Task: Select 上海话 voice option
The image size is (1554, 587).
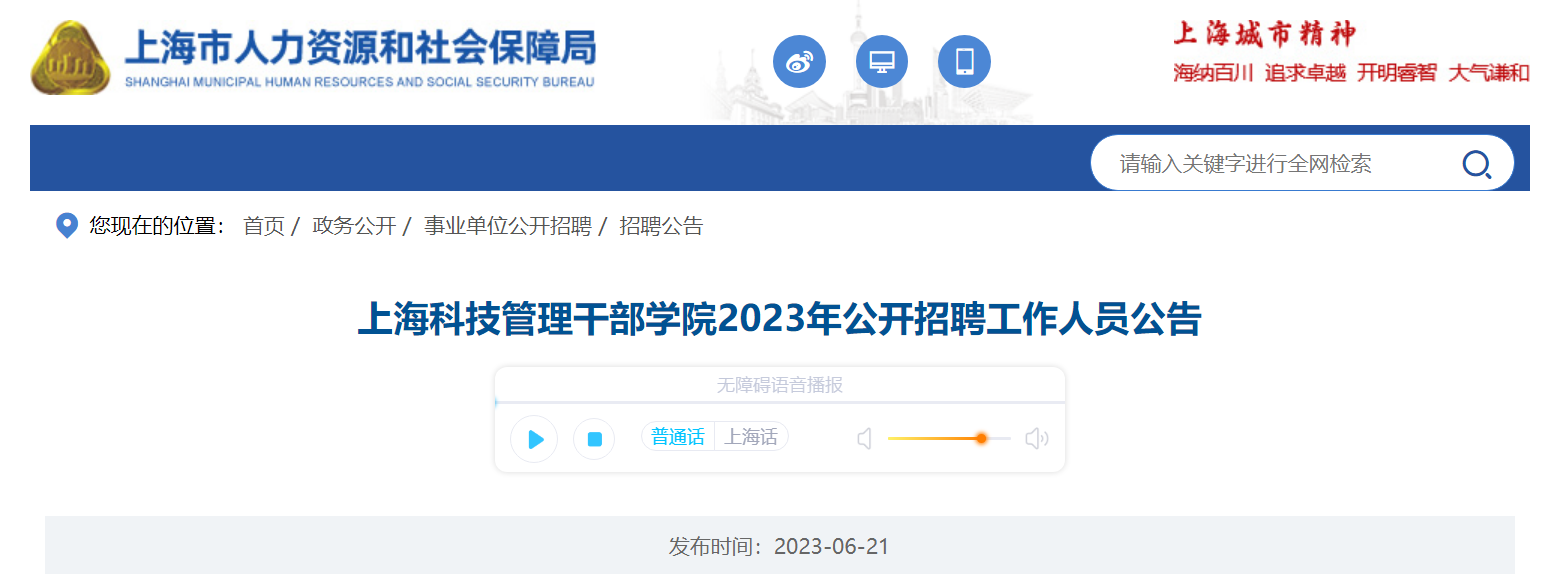Action: pyautogui.click(x=751, y=437)
